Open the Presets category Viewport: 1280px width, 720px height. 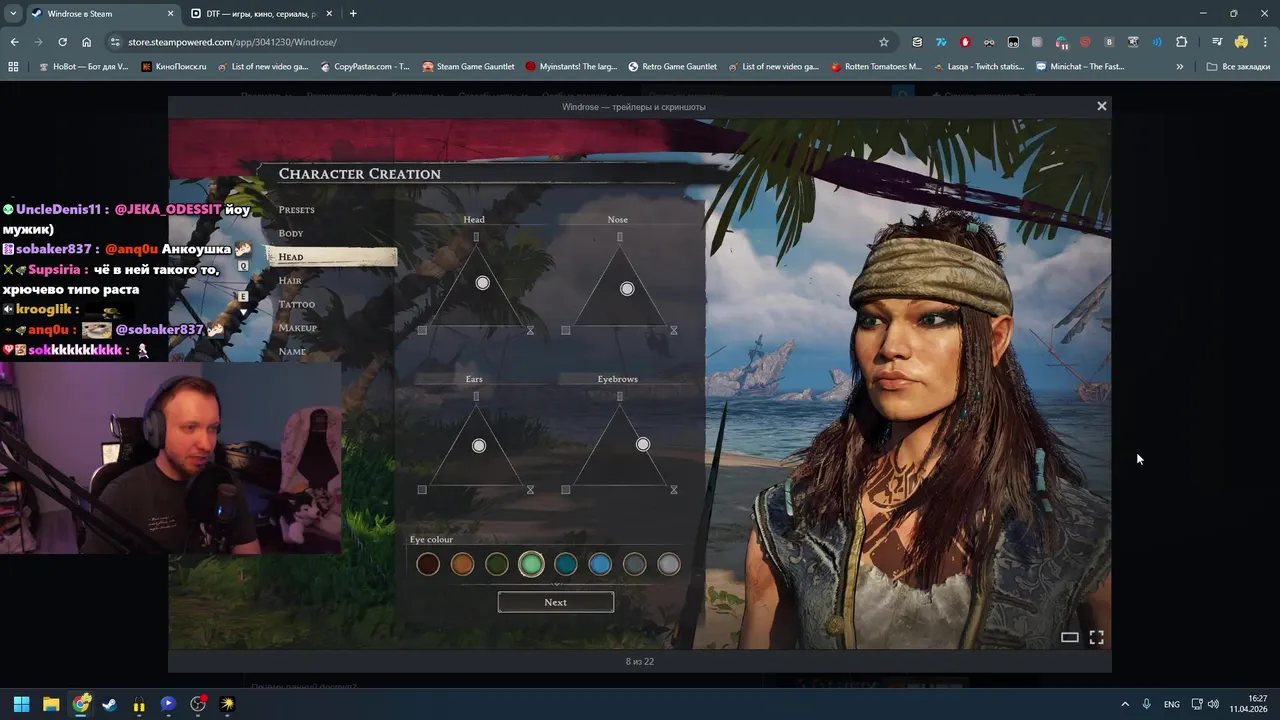(296, 210)
